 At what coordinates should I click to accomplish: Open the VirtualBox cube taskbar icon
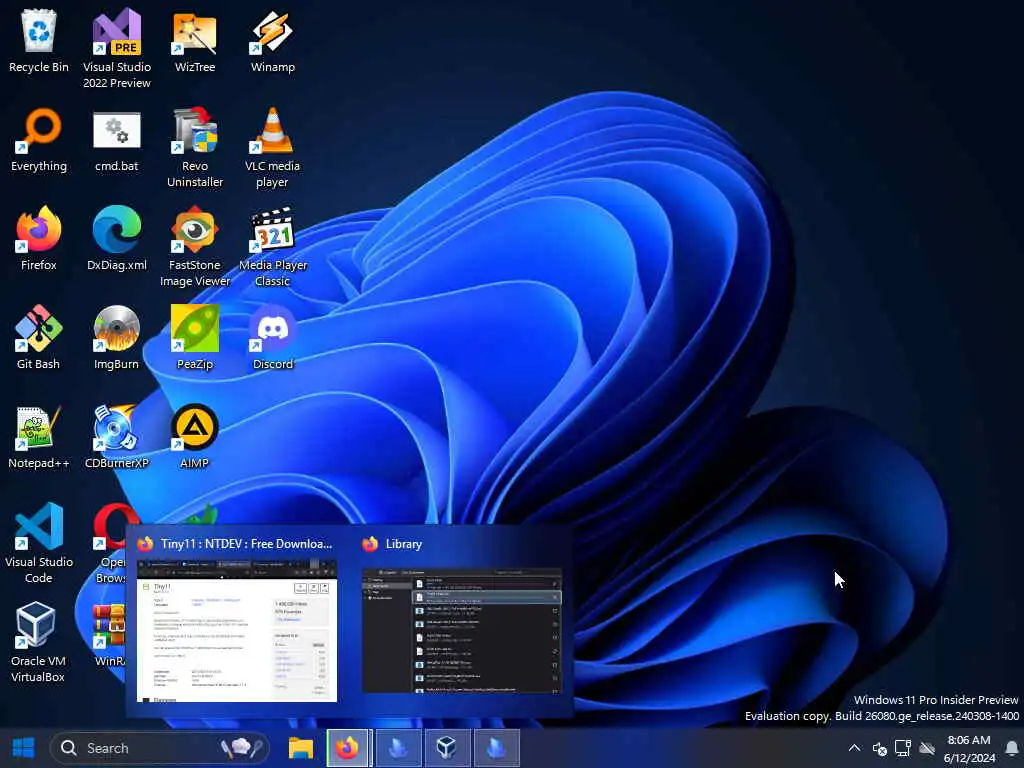tap(447, 748)
